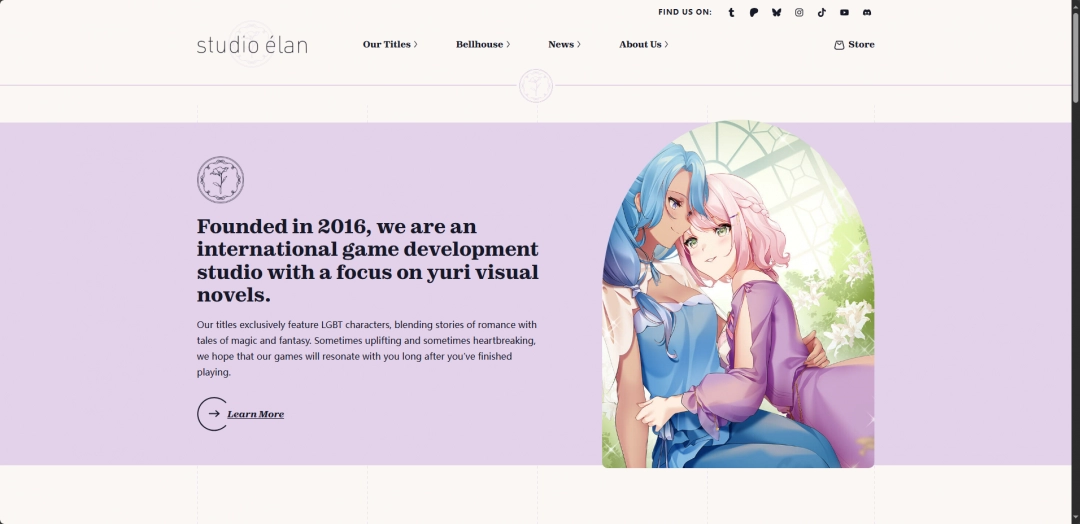Open the Tumblr social icon
The height and width of the screenshot is (524, 1080).
point(731,13)
